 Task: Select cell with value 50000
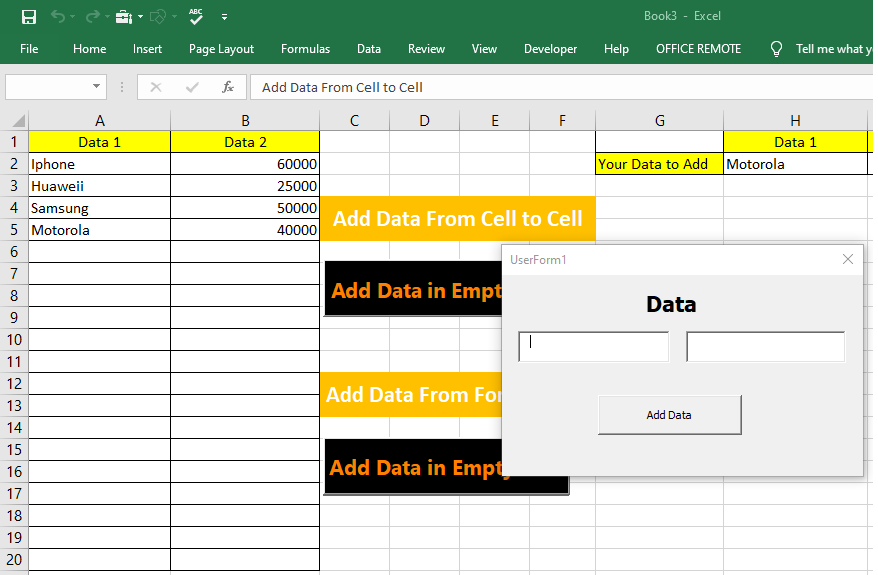tap(245, 208)
